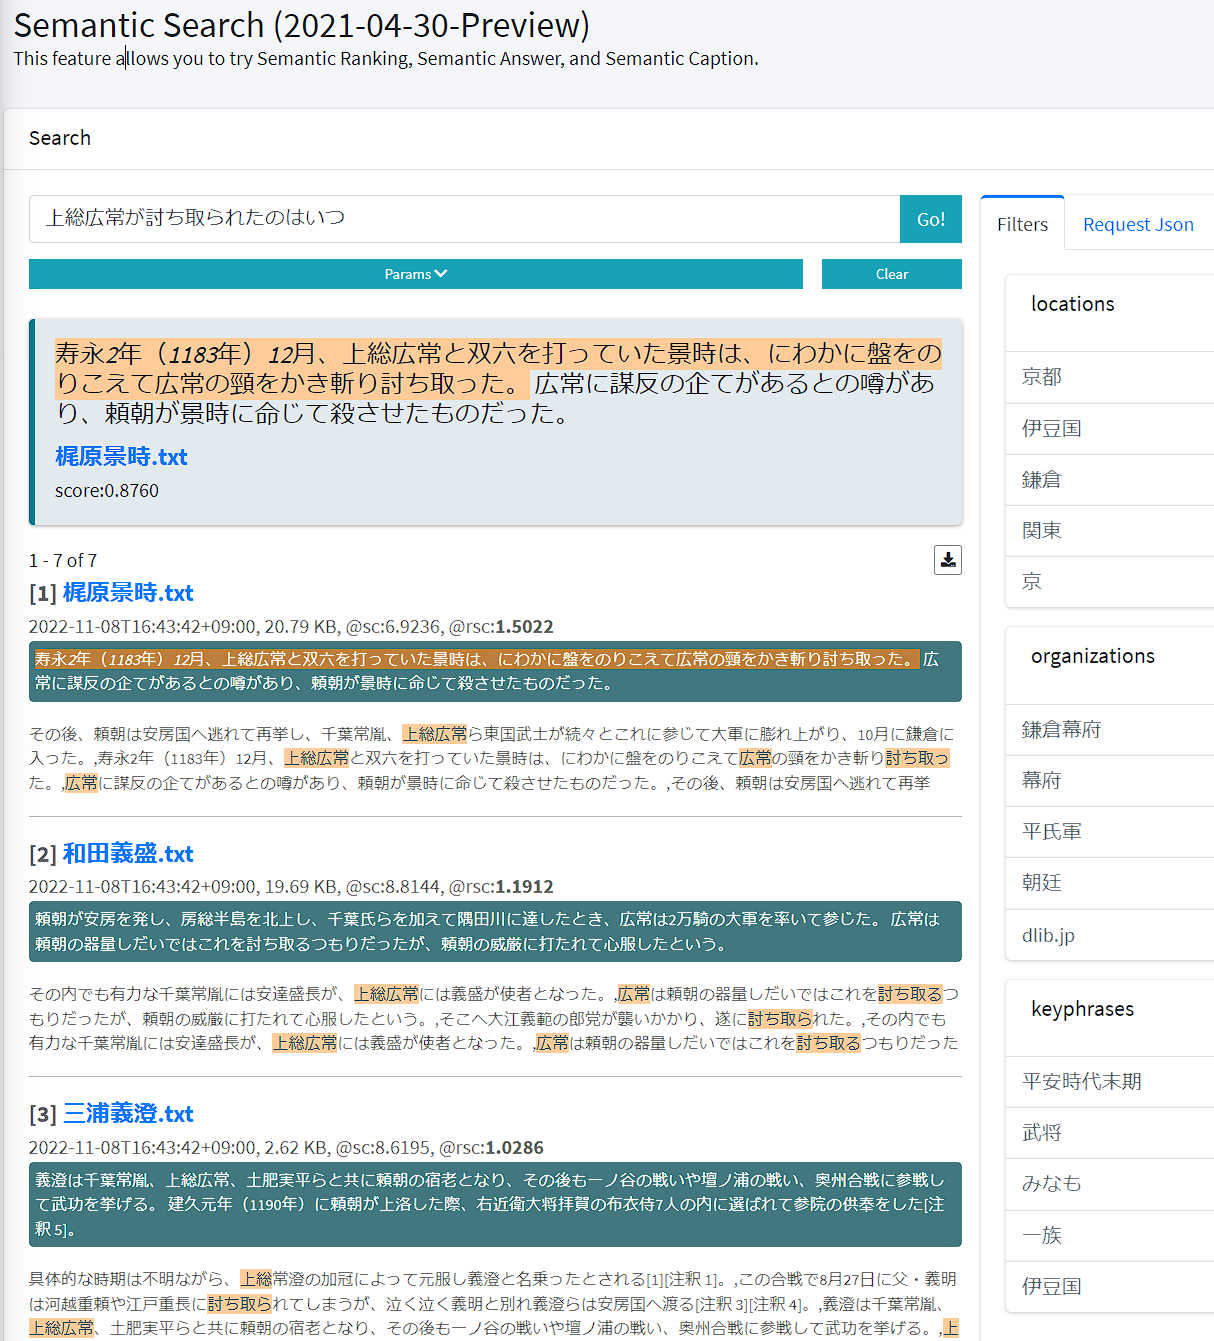Filter by organization 朝廷
Screen dimensions: 1214x1341
pos(1110,883)
